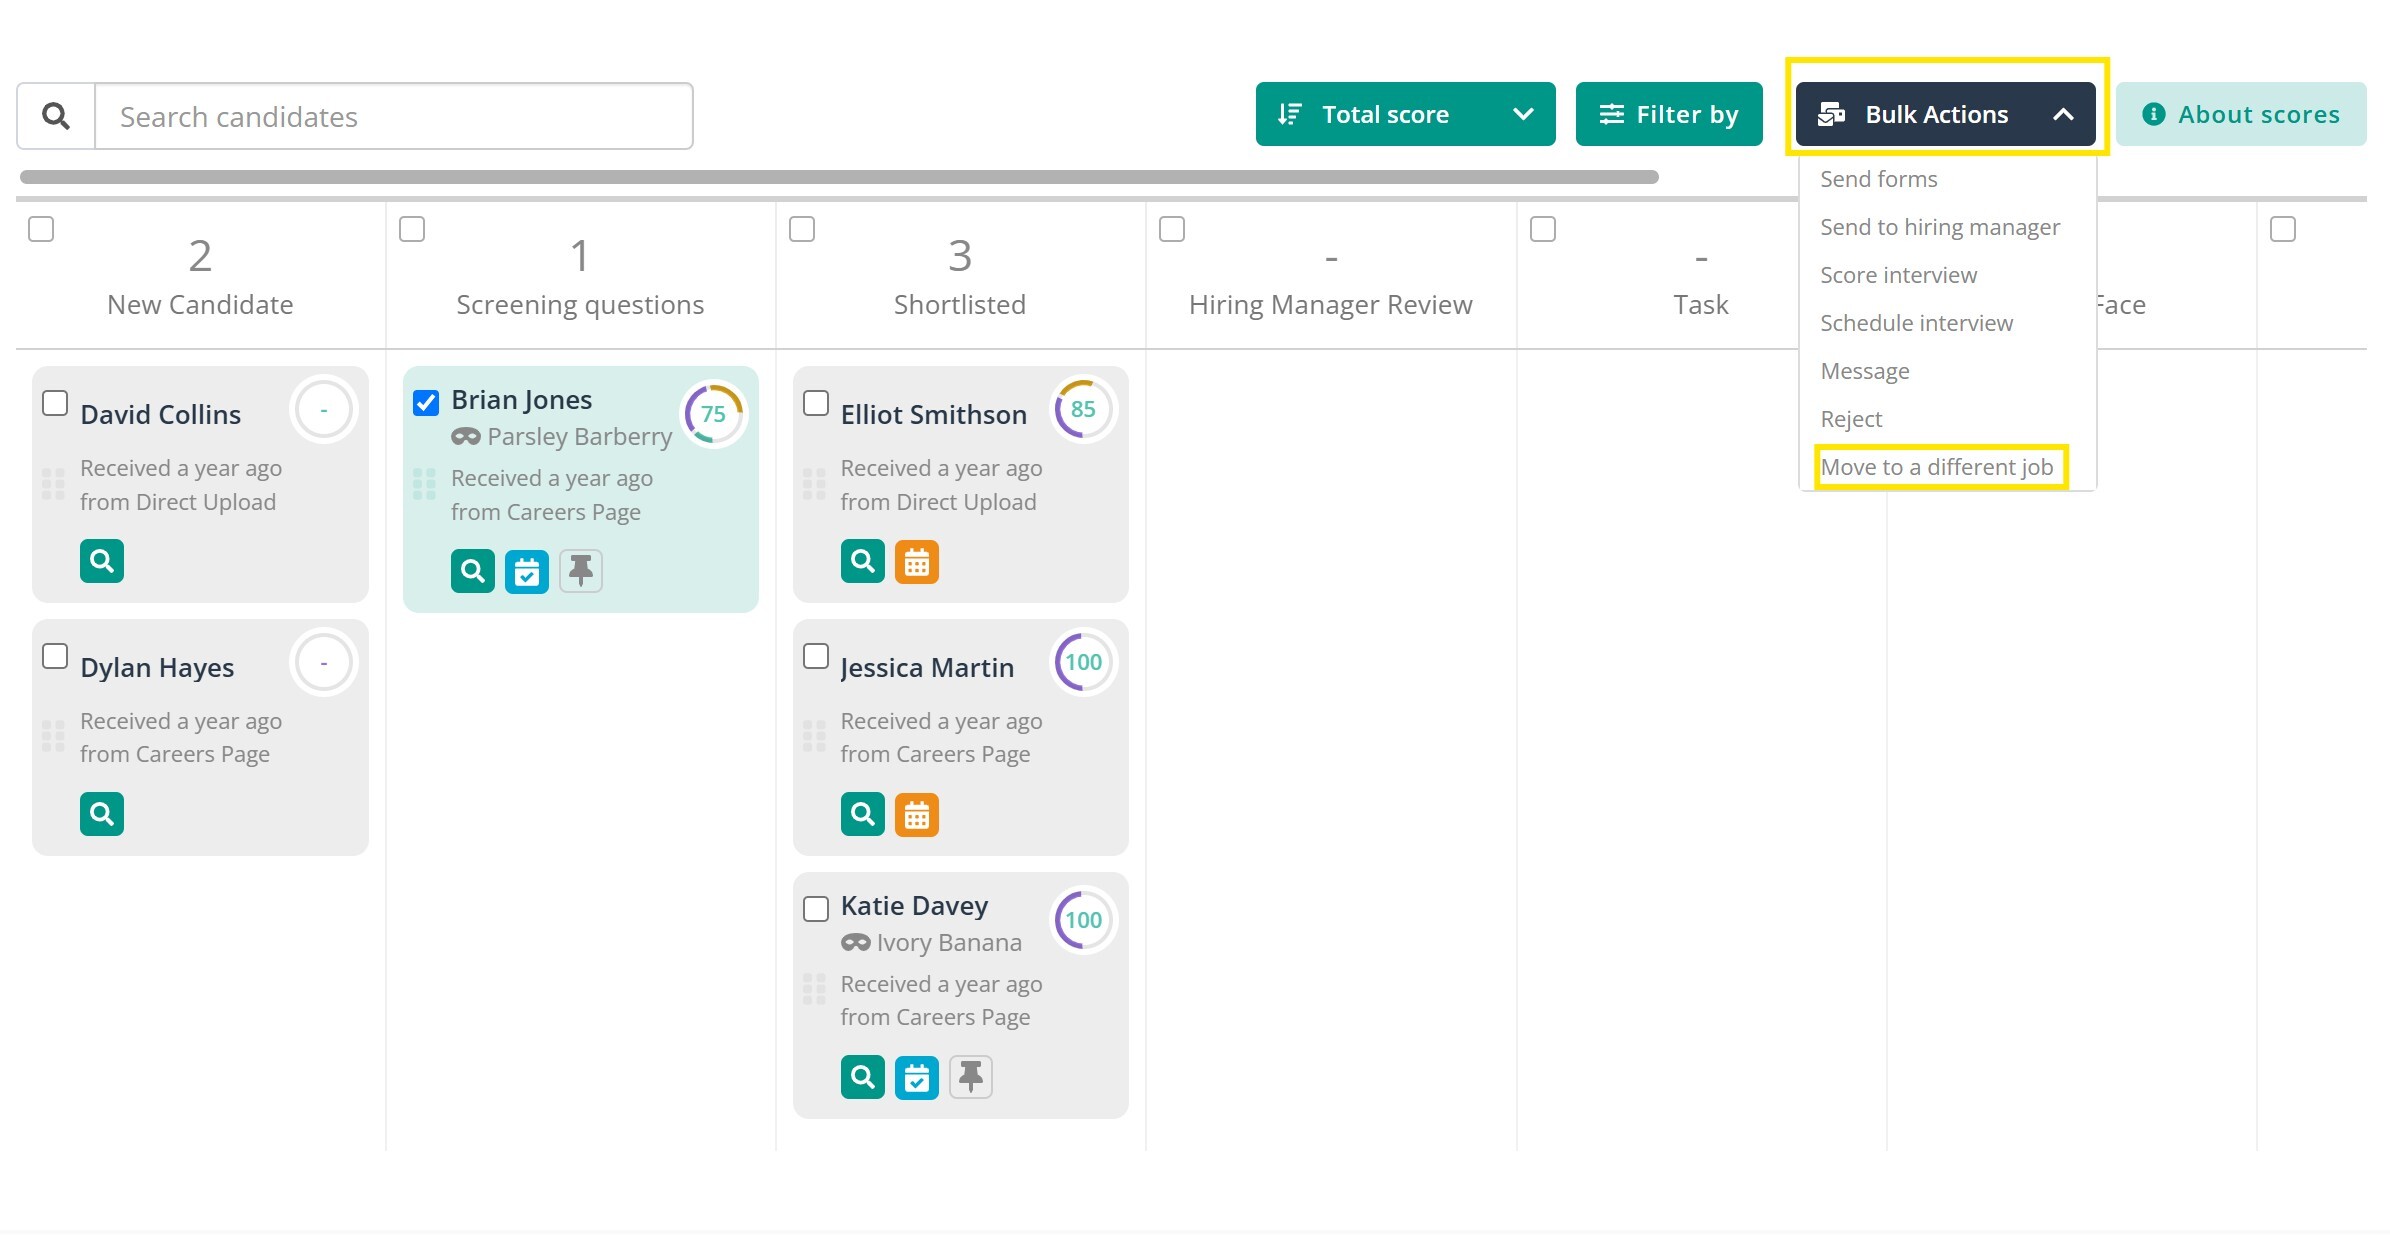Open the Filter by options
The width and height of the screenshot is (2390, 1250).
[x=1669, y=114]
